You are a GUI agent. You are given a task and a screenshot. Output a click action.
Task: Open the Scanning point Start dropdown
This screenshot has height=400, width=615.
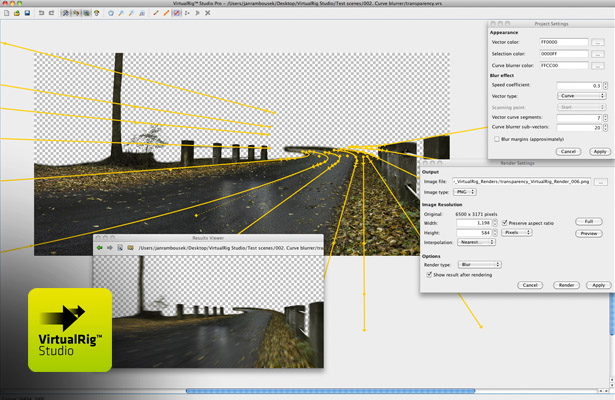click(582, 107)
